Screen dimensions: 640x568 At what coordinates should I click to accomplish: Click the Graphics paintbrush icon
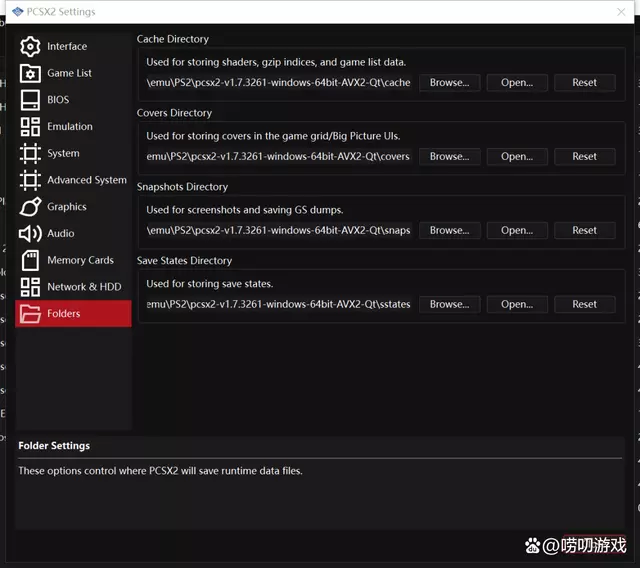click(x=30, y=207)
